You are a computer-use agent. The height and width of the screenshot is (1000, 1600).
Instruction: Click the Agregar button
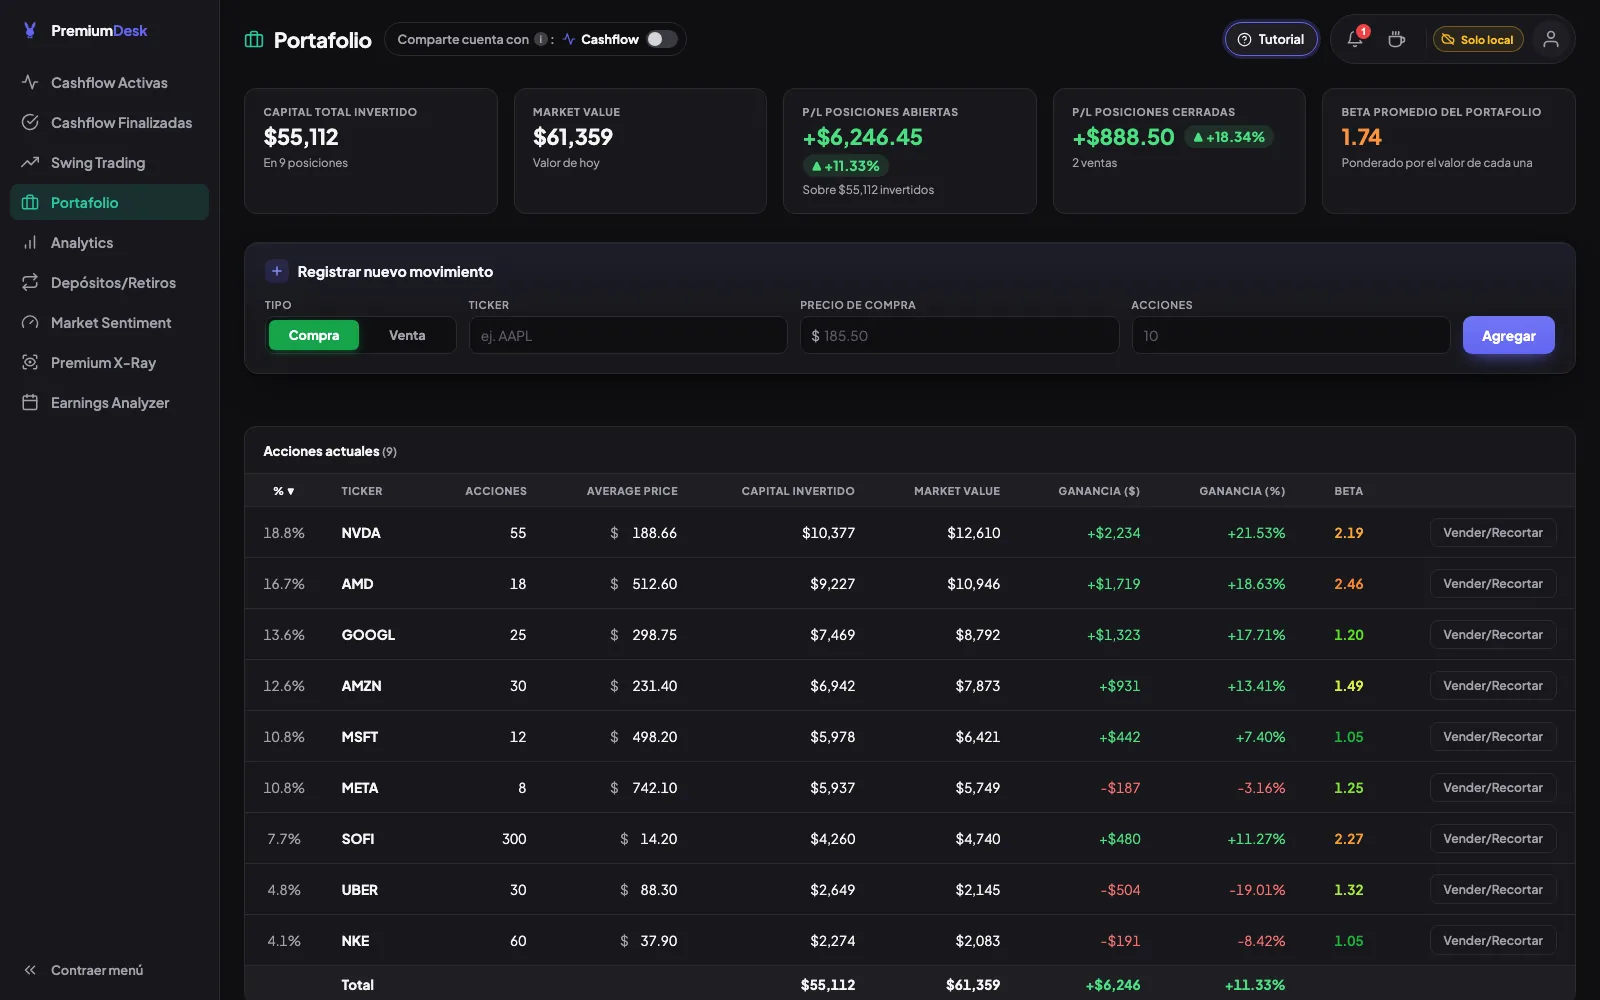(1508, 335)
